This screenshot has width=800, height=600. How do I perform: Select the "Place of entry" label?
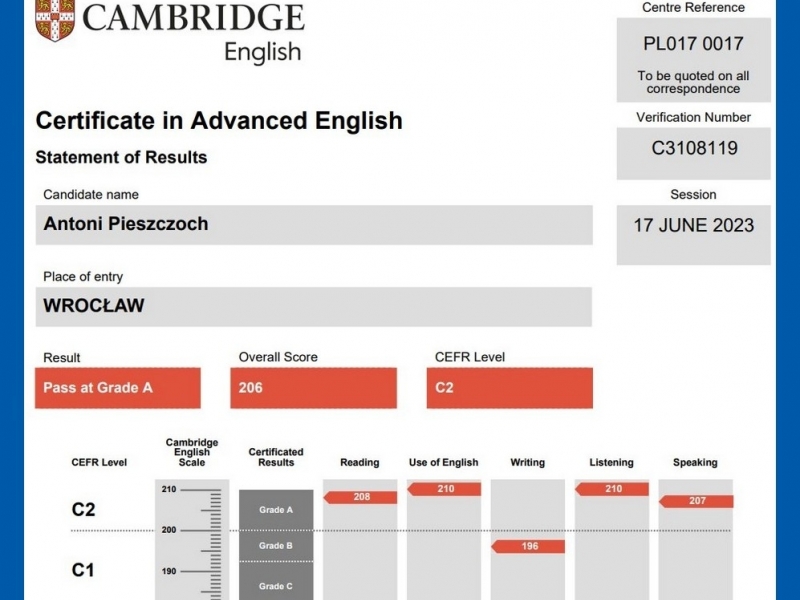click(x=83, y=277)
